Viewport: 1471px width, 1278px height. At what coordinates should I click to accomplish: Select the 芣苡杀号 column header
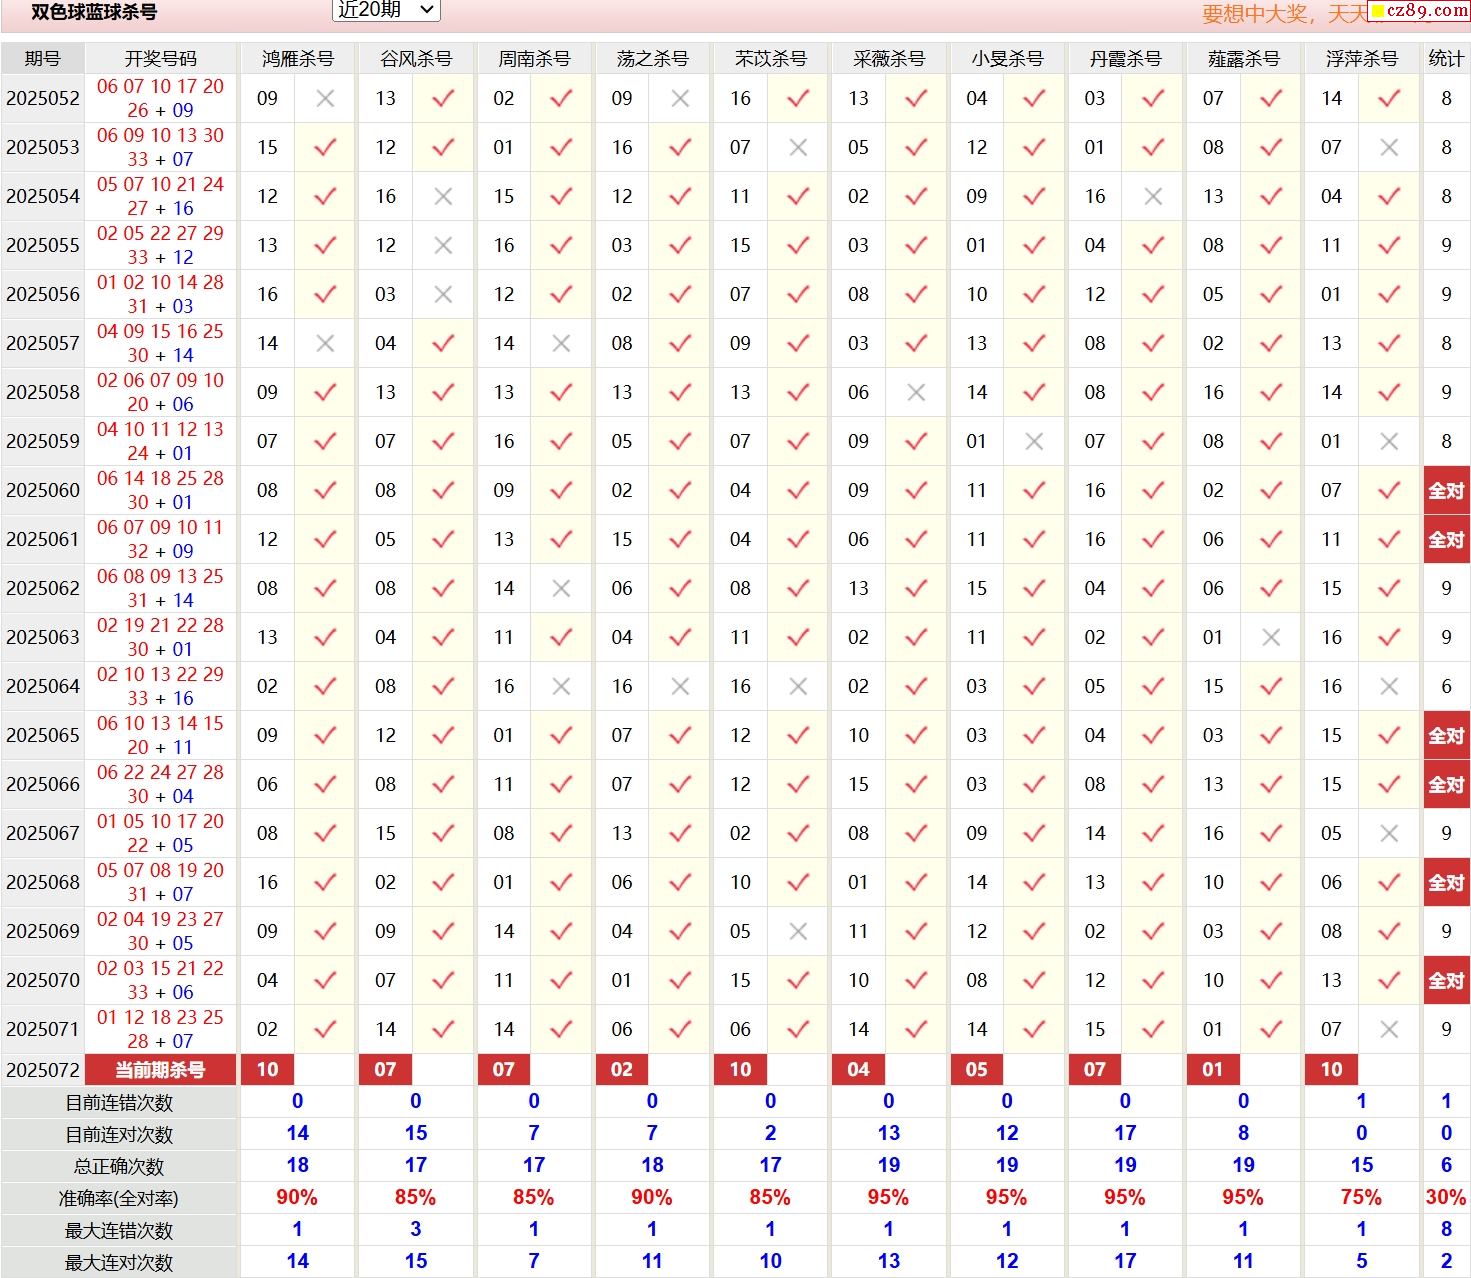(x=770, y=58)
